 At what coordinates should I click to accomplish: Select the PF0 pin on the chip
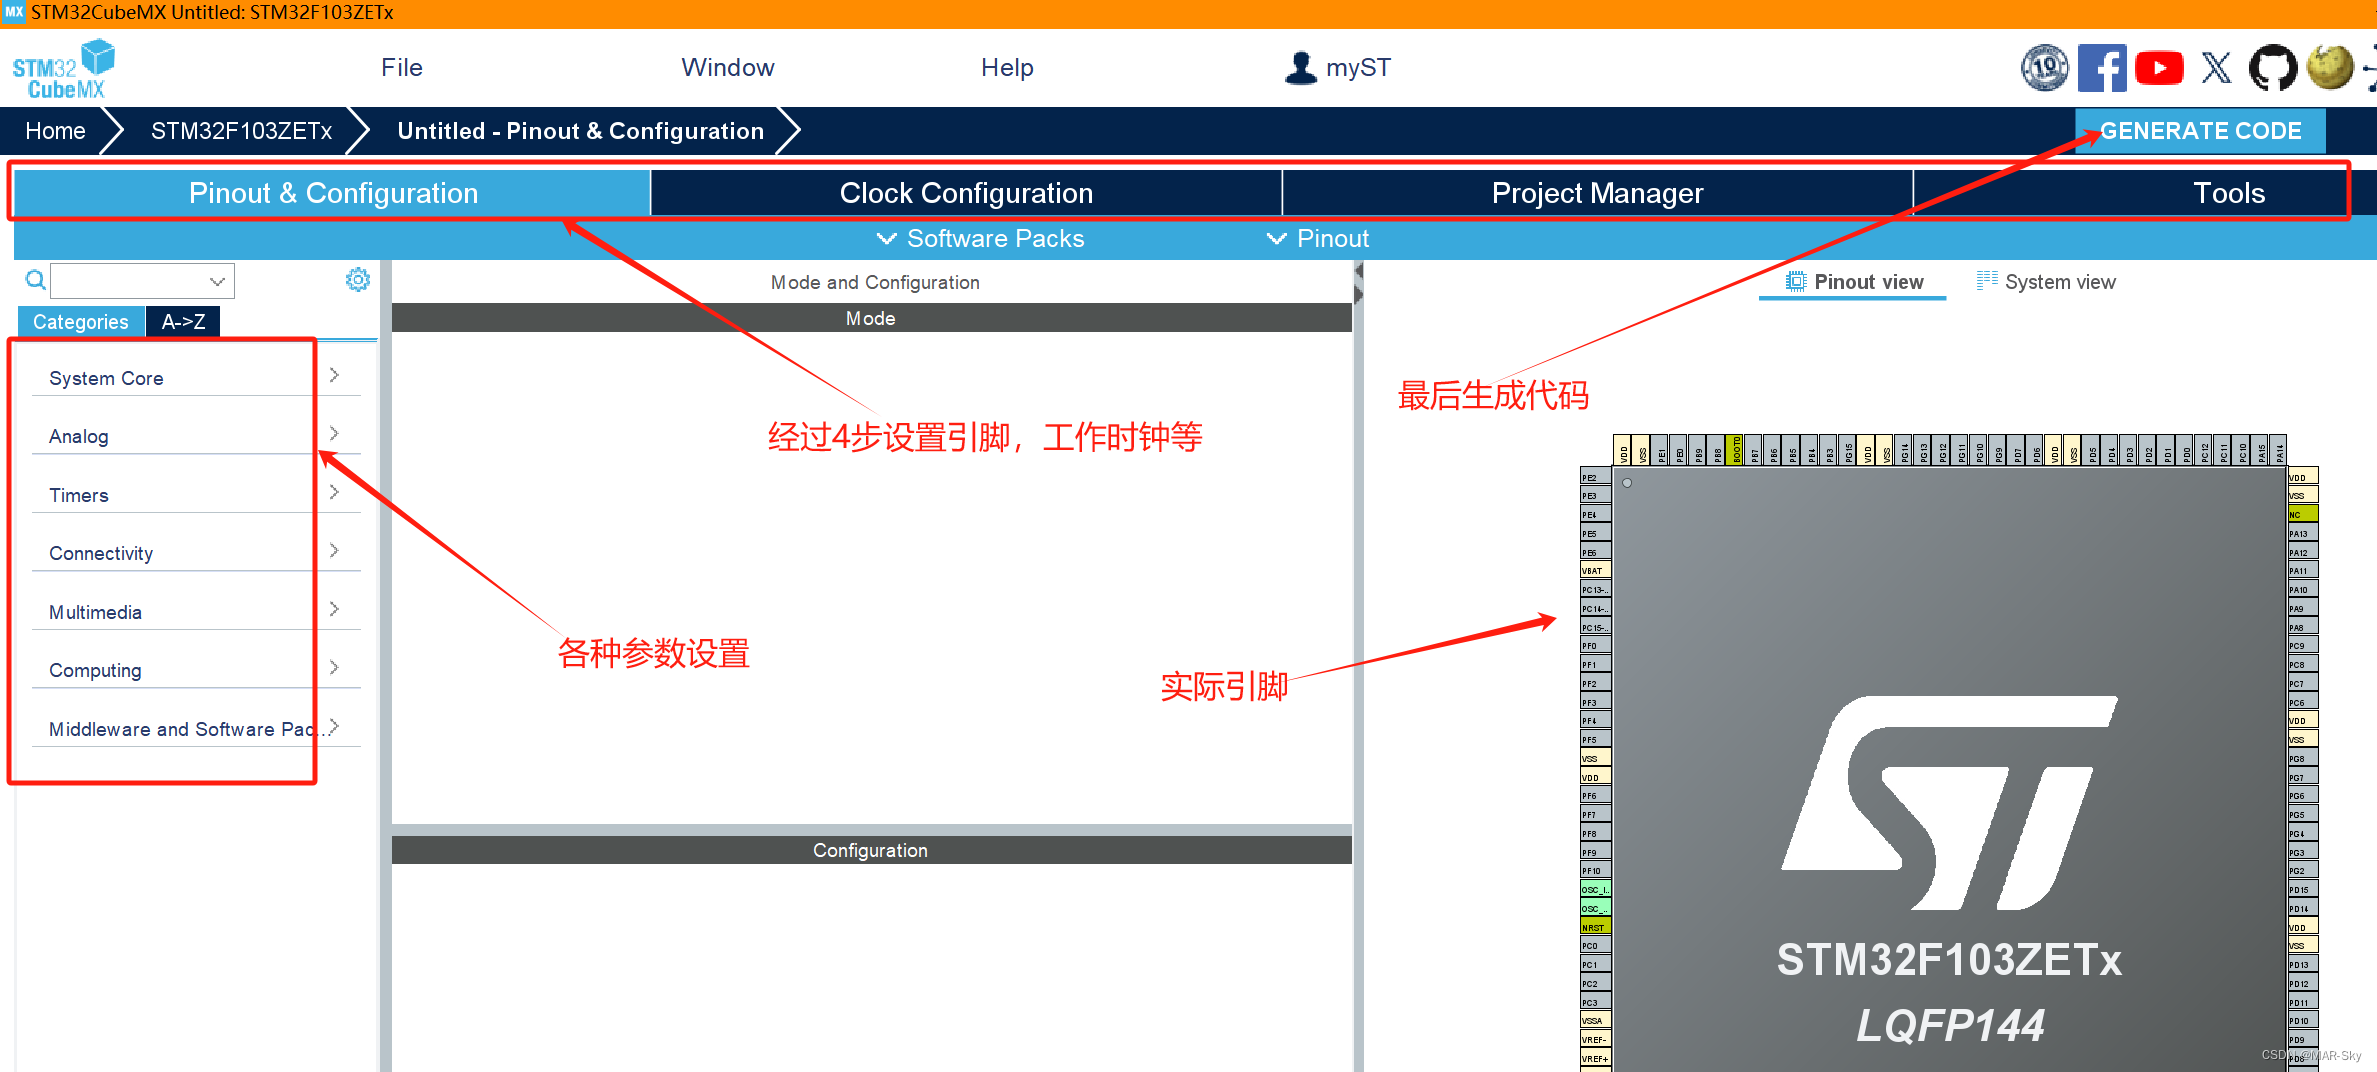pyautogui.click(x=1595, y=646)
